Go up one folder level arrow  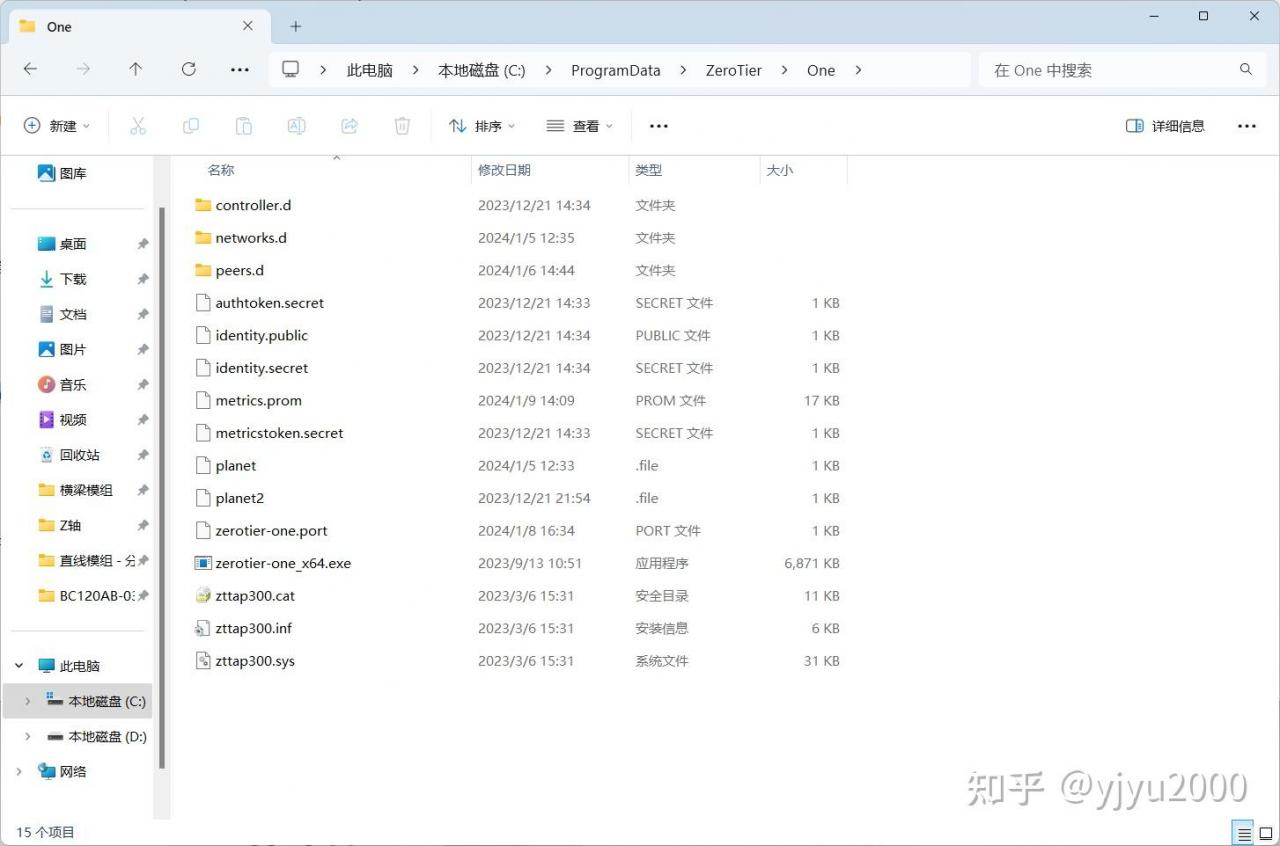(x=136, y=69)
